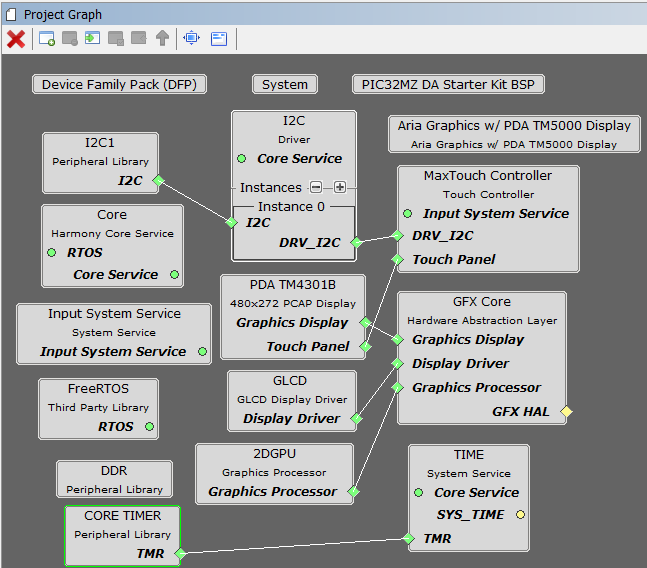Click green RTOS circle on Core block
647x568 pixels.
(52, 252)
